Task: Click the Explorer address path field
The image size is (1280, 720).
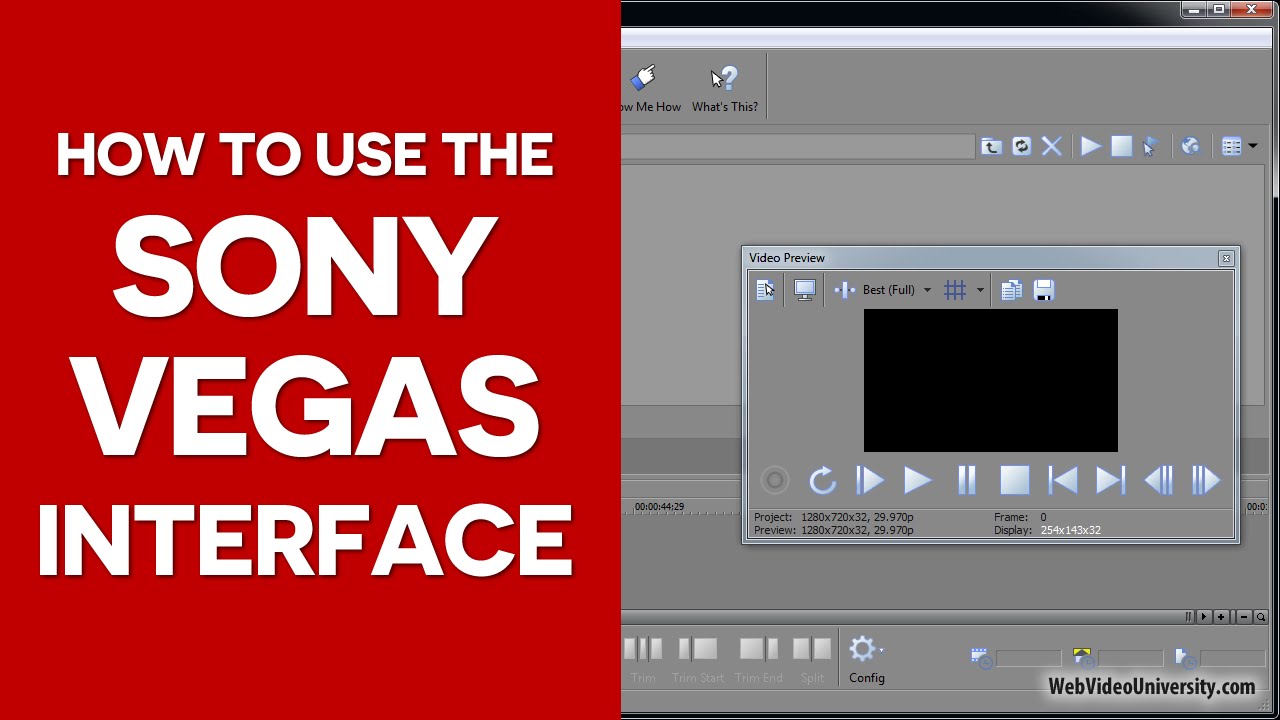Action: (x=797, y=147)
